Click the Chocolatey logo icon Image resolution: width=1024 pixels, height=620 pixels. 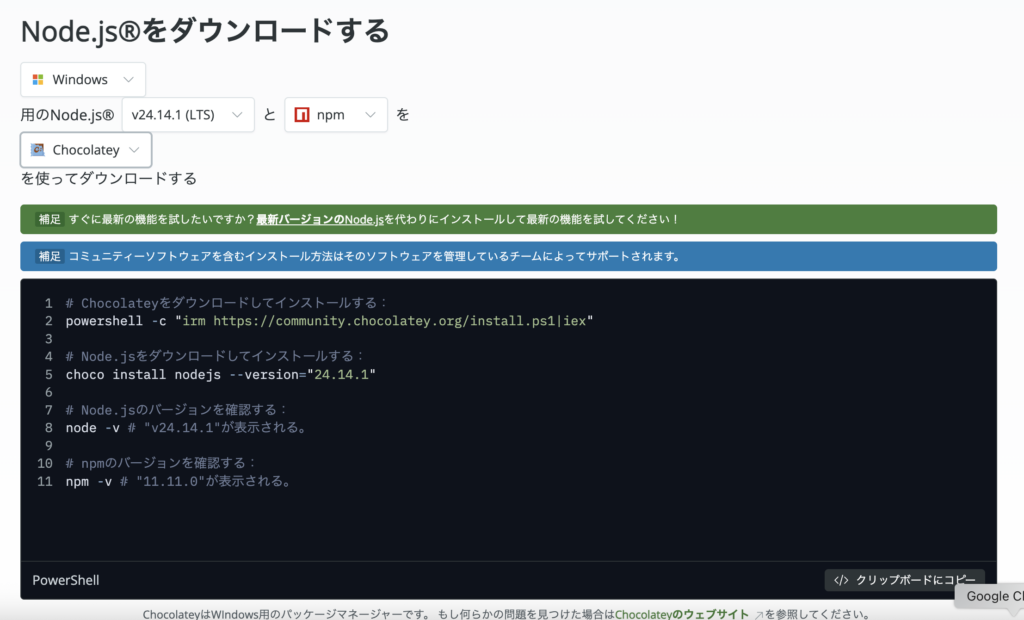(38, 150)
